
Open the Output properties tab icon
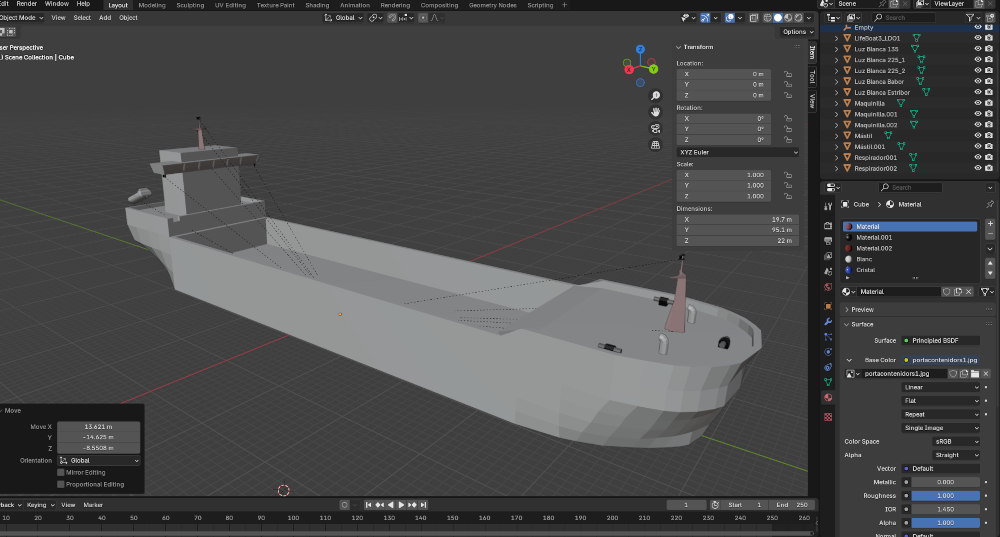(828, 240)
